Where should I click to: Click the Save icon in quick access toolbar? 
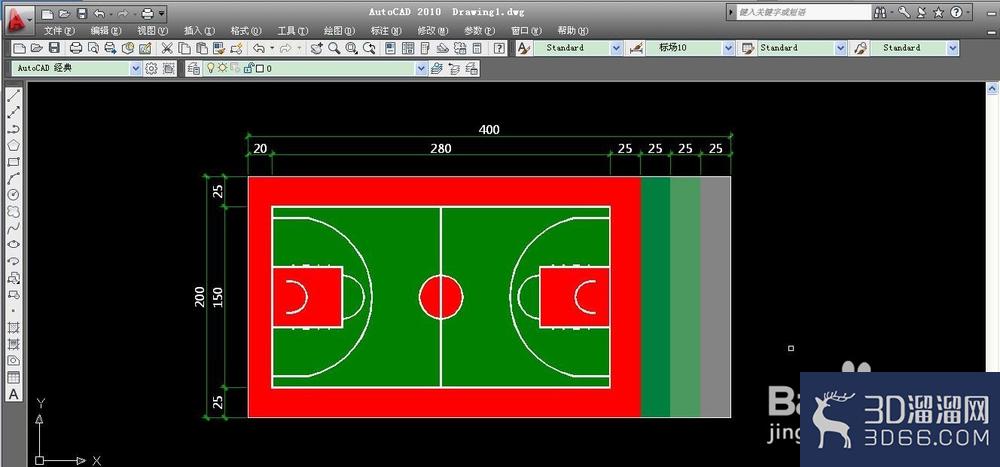[82, 13]
